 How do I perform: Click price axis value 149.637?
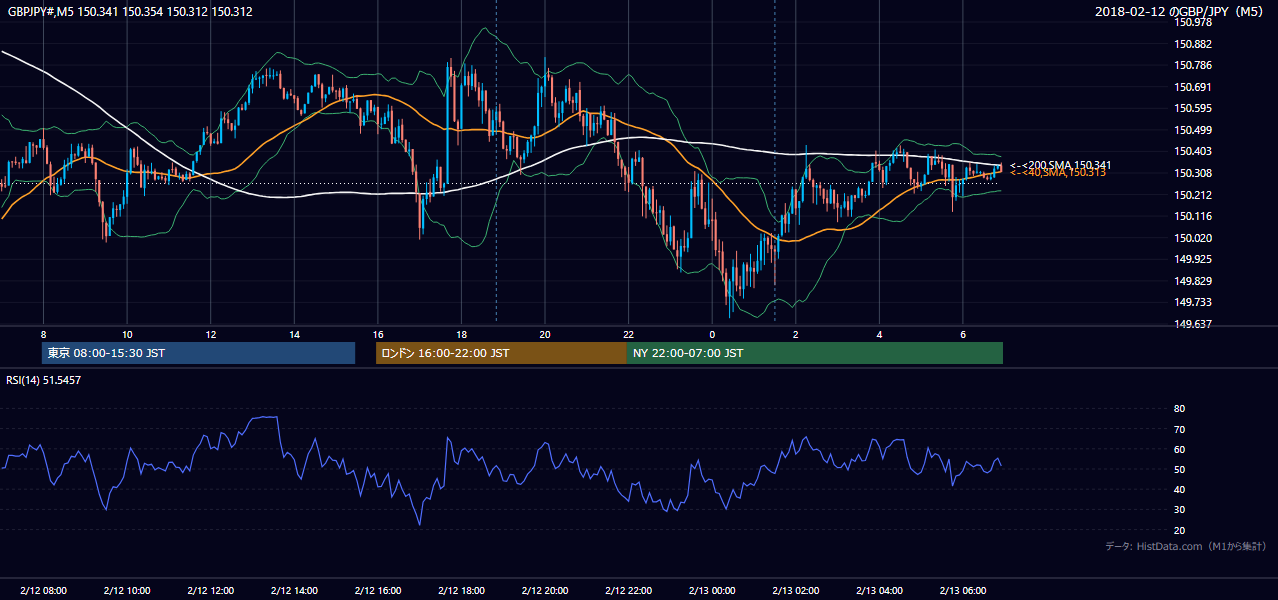click(x=1193, y=324)
